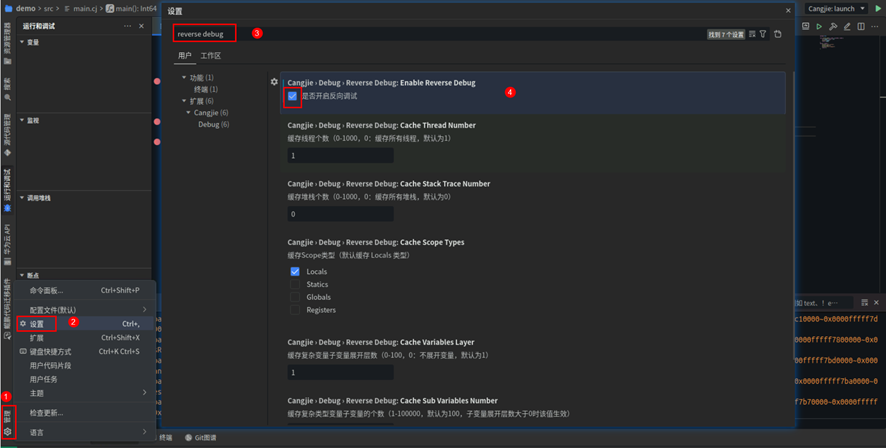Check the Registers scope type checkbox

click(295, 310)
